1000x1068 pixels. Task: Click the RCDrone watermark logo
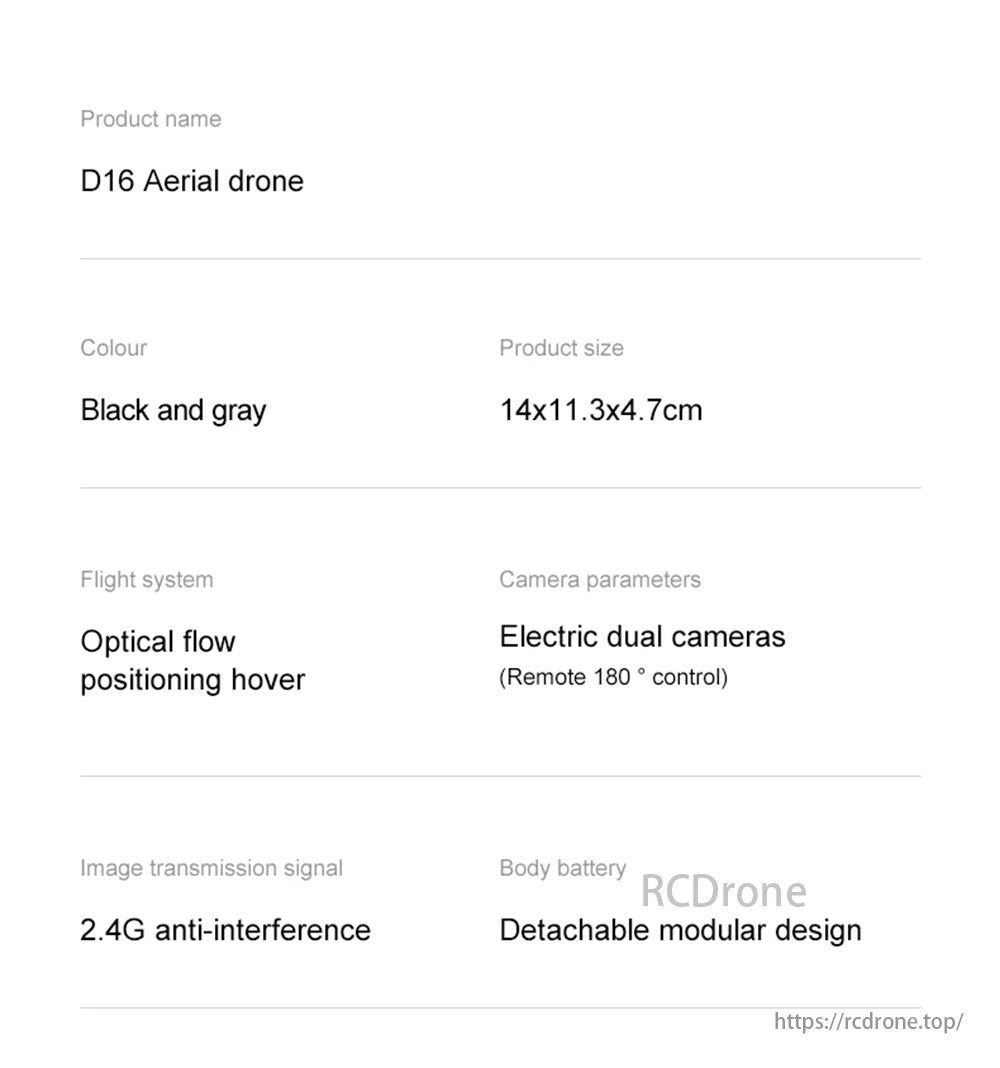click(723, 891)
